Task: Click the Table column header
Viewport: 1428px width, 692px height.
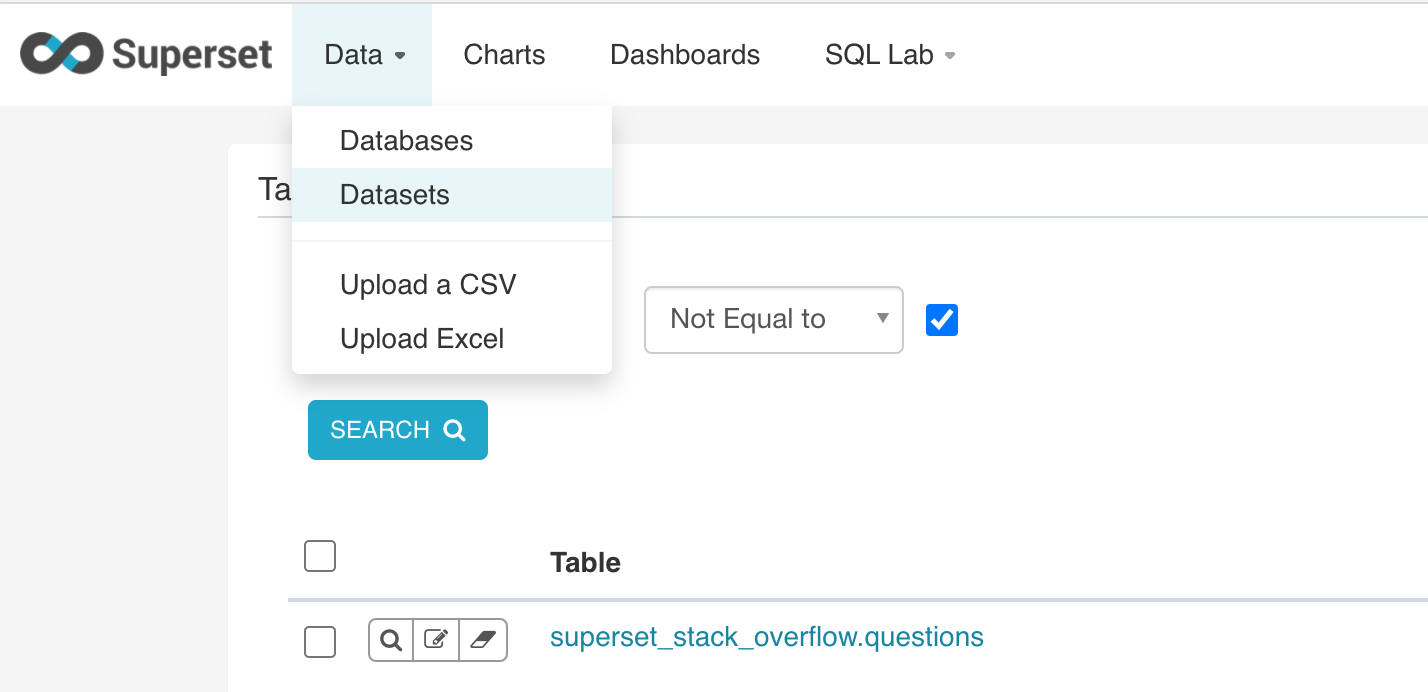Action: [585, 562]
